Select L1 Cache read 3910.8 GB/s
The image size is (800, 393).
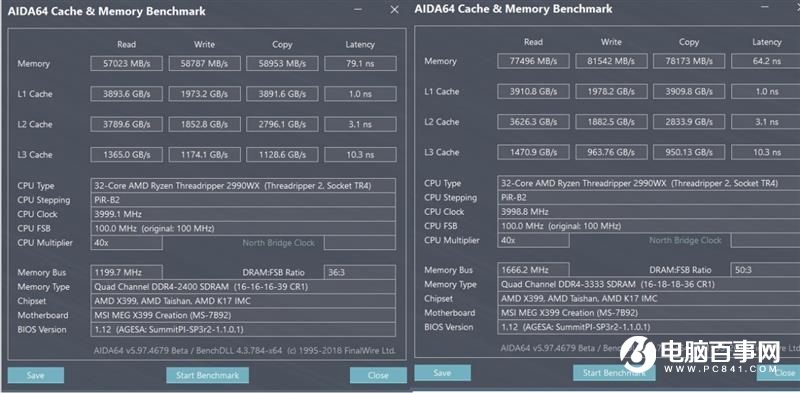[534, 91]
